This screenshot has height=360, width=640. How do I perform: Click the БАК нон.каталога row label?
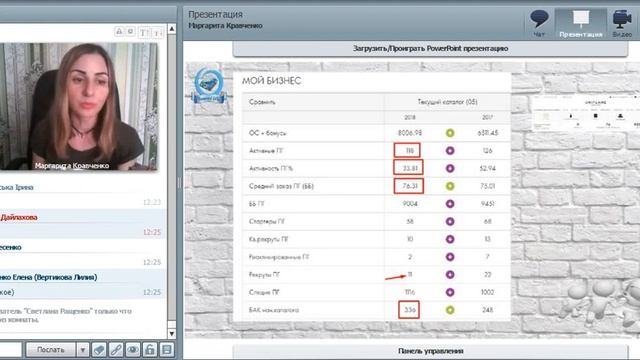(273, 310)
